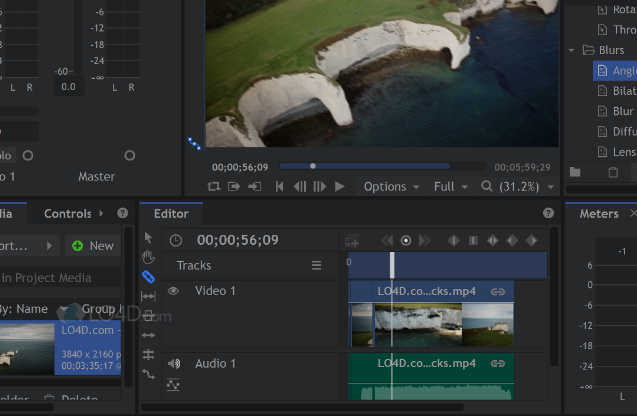Collapse the Blurs effects folder
Image resolution: width=637 pixels, height=416 pixels.
tap(573, 50)
